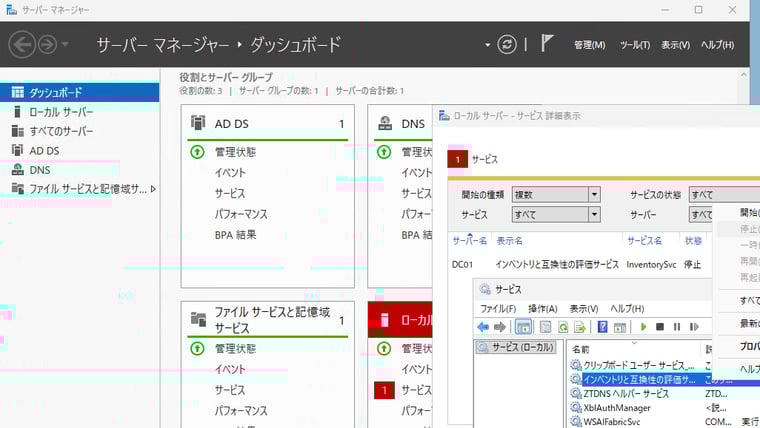Screen dimensions: 760x428
Task: Open 表示(V) menu in Services window
Action: (x=584, y=309)
